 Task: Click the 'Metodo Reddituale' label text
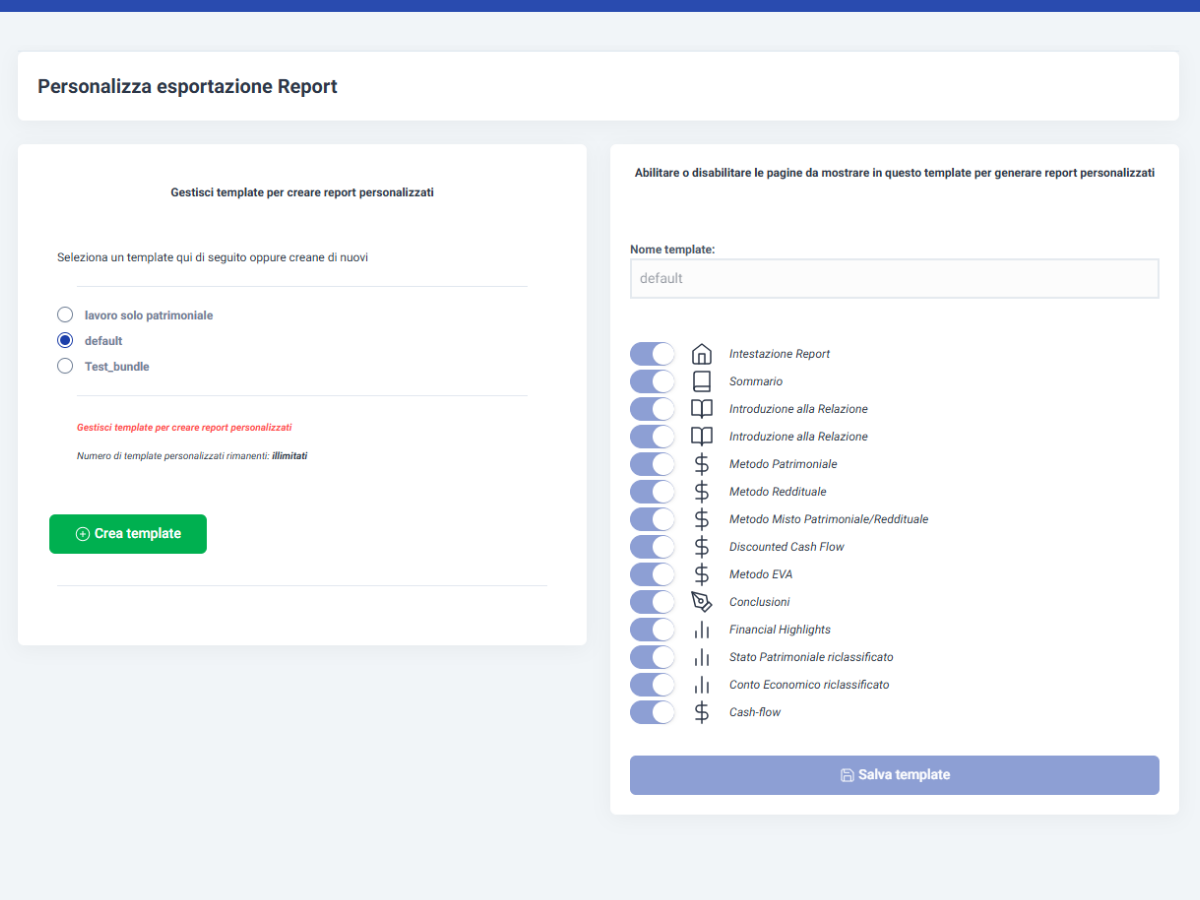click(x=778, y=492)
